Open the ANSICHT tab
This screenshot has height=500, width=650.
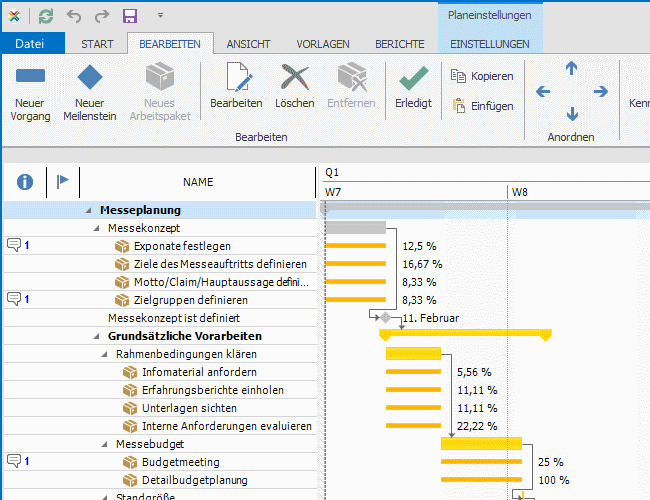pyautogui.click(x=248, y=44)
